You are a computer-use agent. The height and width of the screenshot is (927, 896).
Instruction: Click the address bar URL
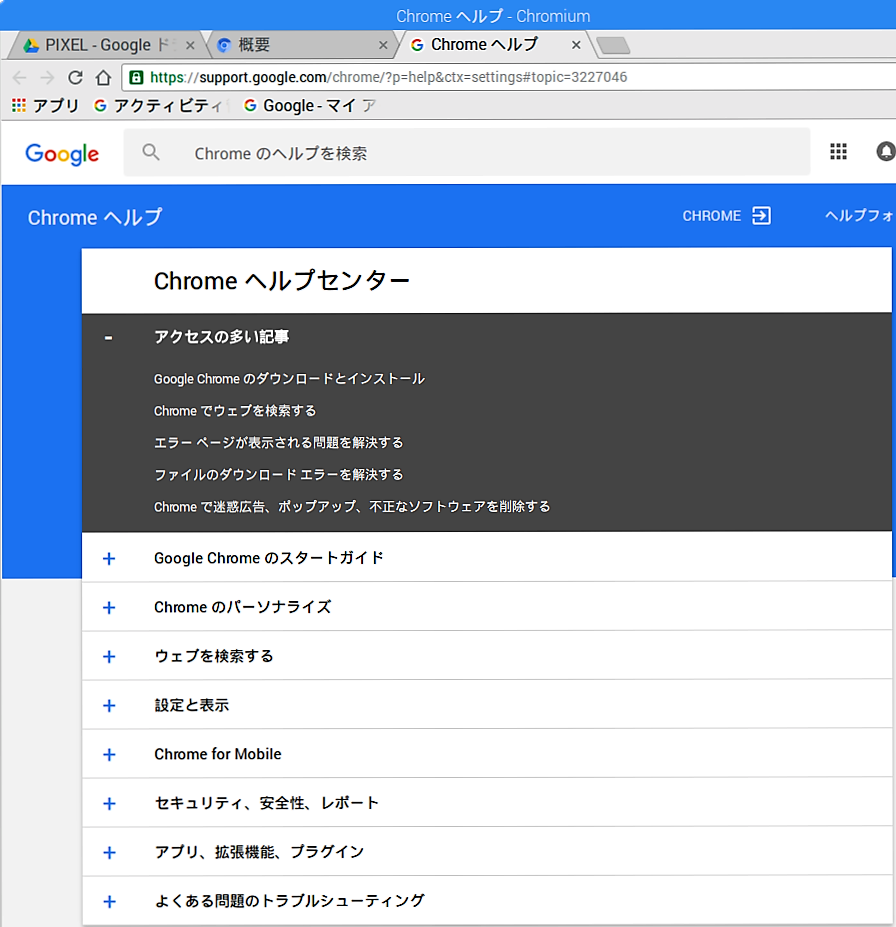389,77
